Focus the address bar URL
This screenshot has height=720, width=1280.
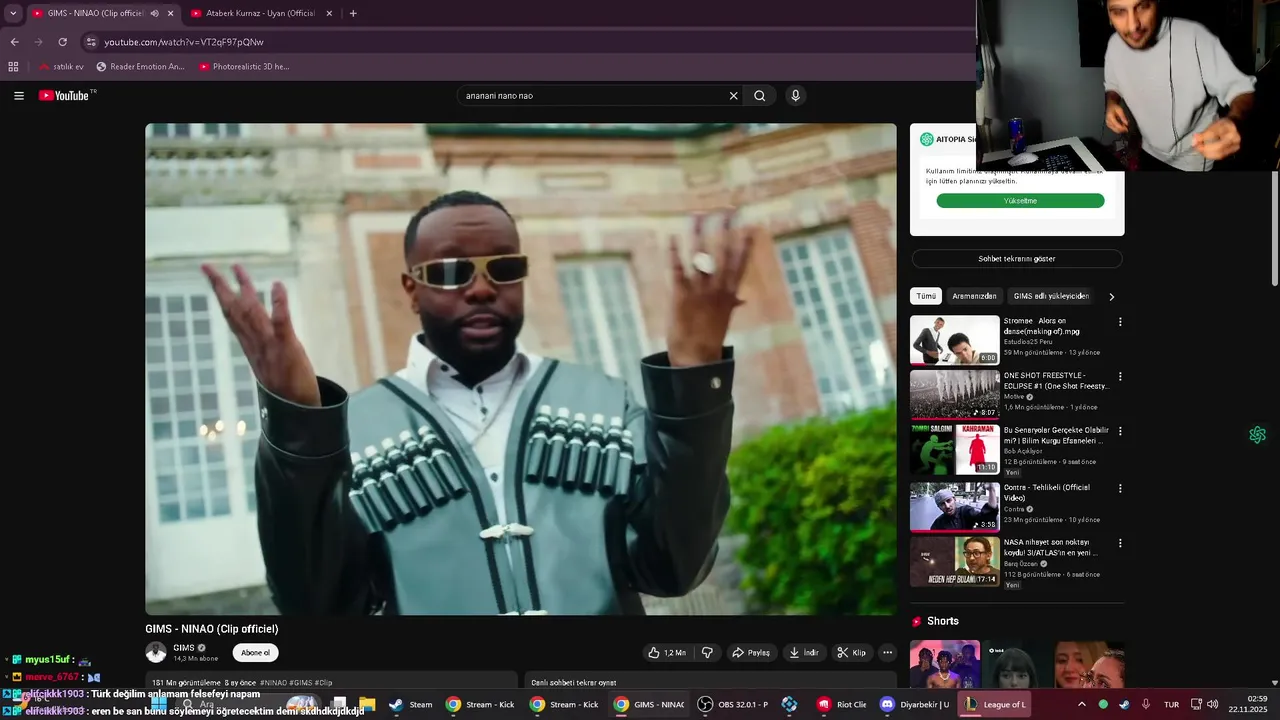(184, 42)
